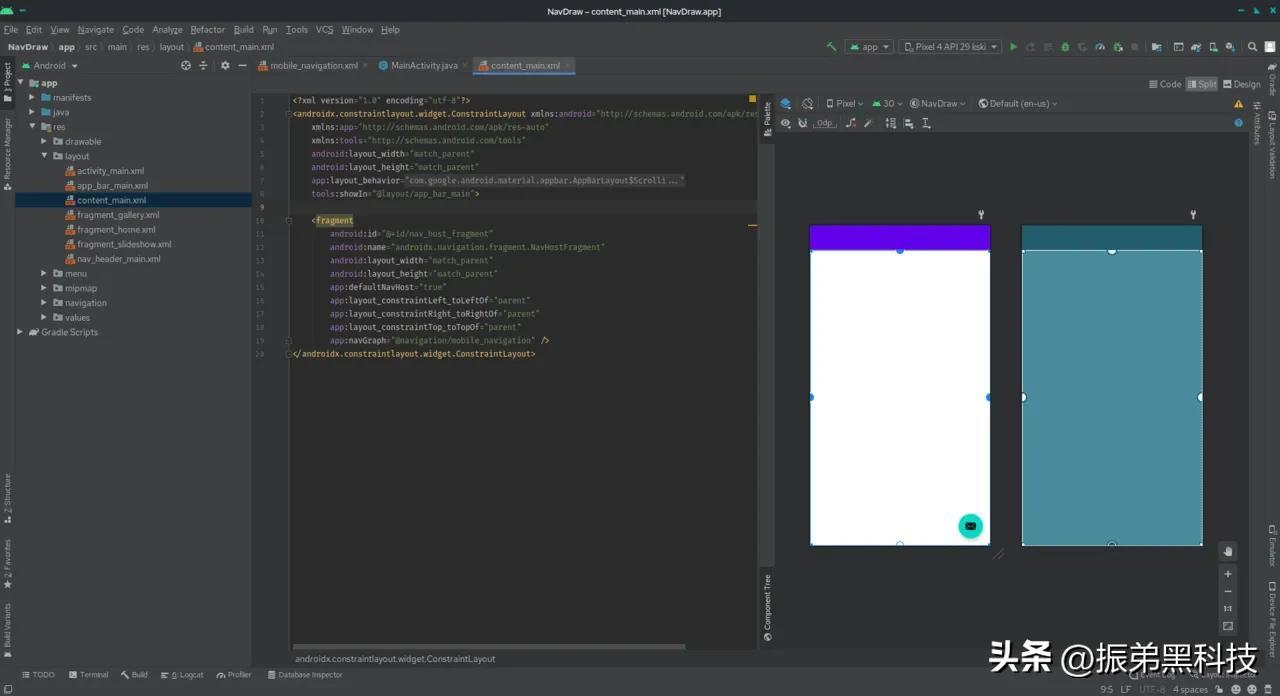
Task: Close the content_main.xml tab
Action: coord(568,65)
